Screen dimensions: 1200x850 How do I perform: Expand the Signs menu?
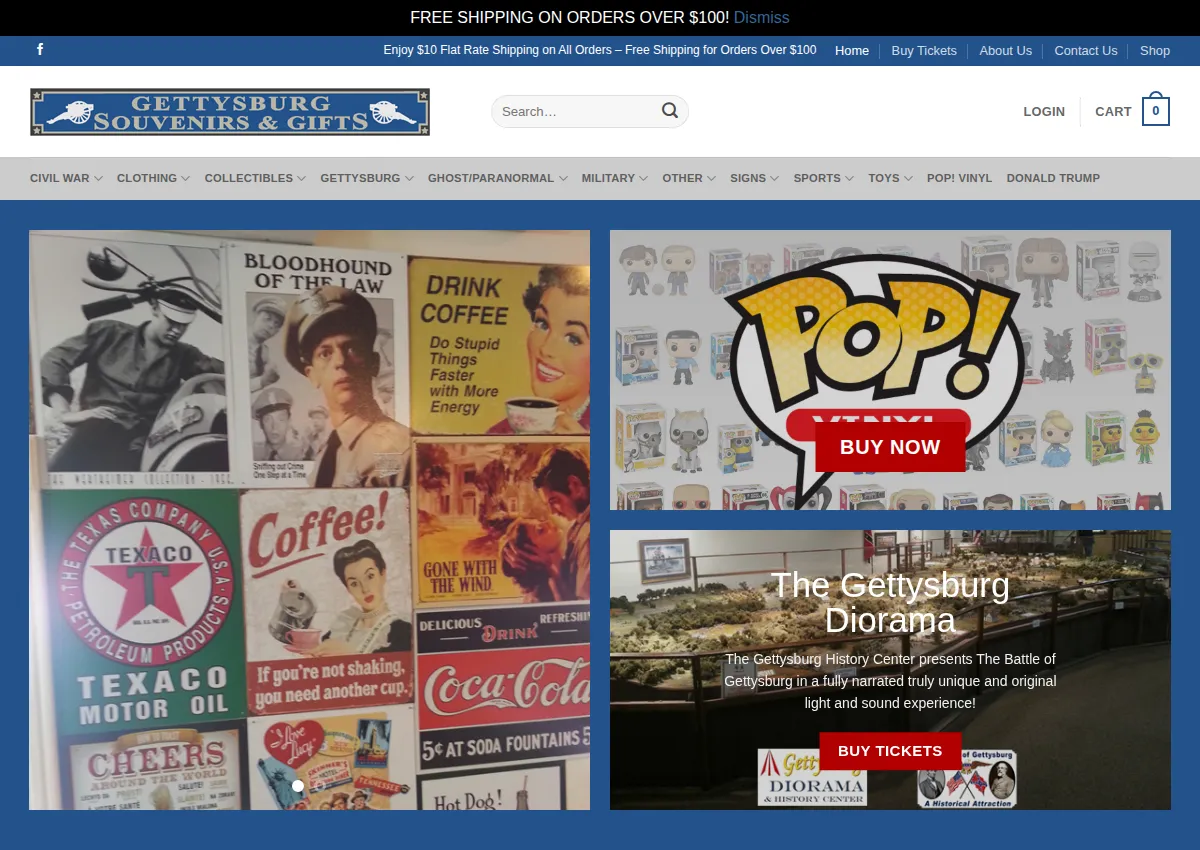[755, 178]
